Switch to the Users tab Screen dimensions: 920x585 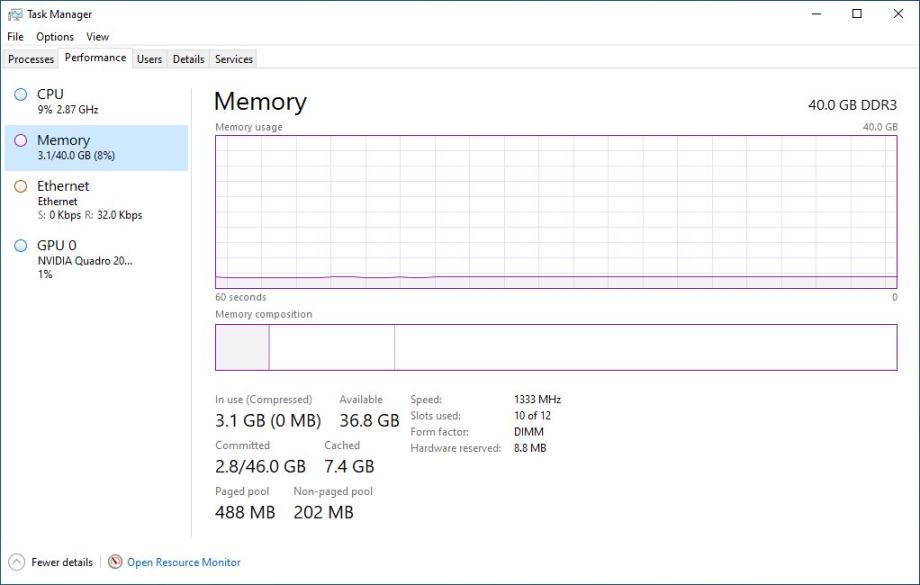[149, 59]
